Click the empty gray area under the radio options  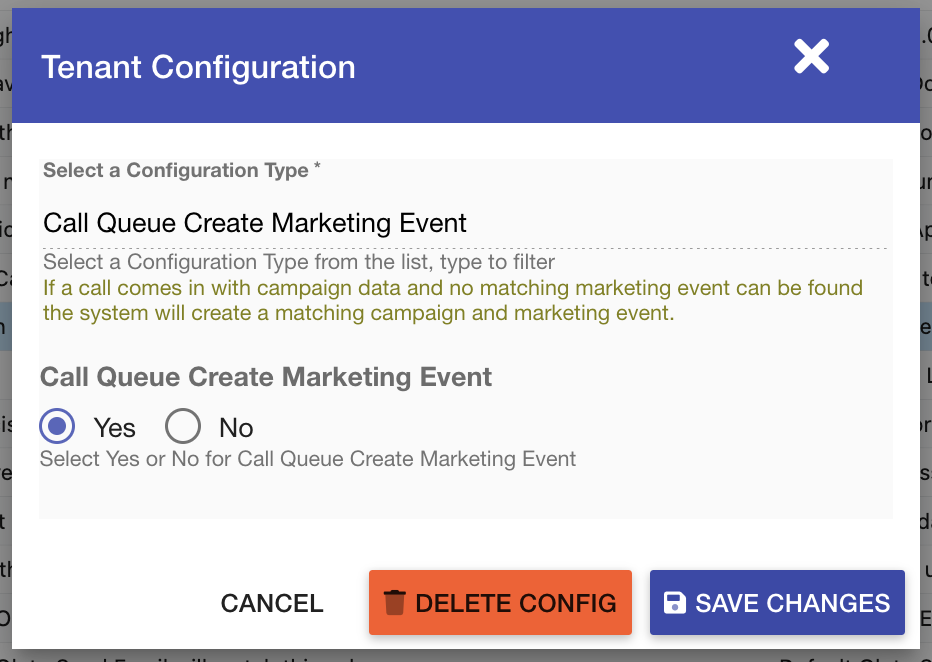click(x=466, y=495)
